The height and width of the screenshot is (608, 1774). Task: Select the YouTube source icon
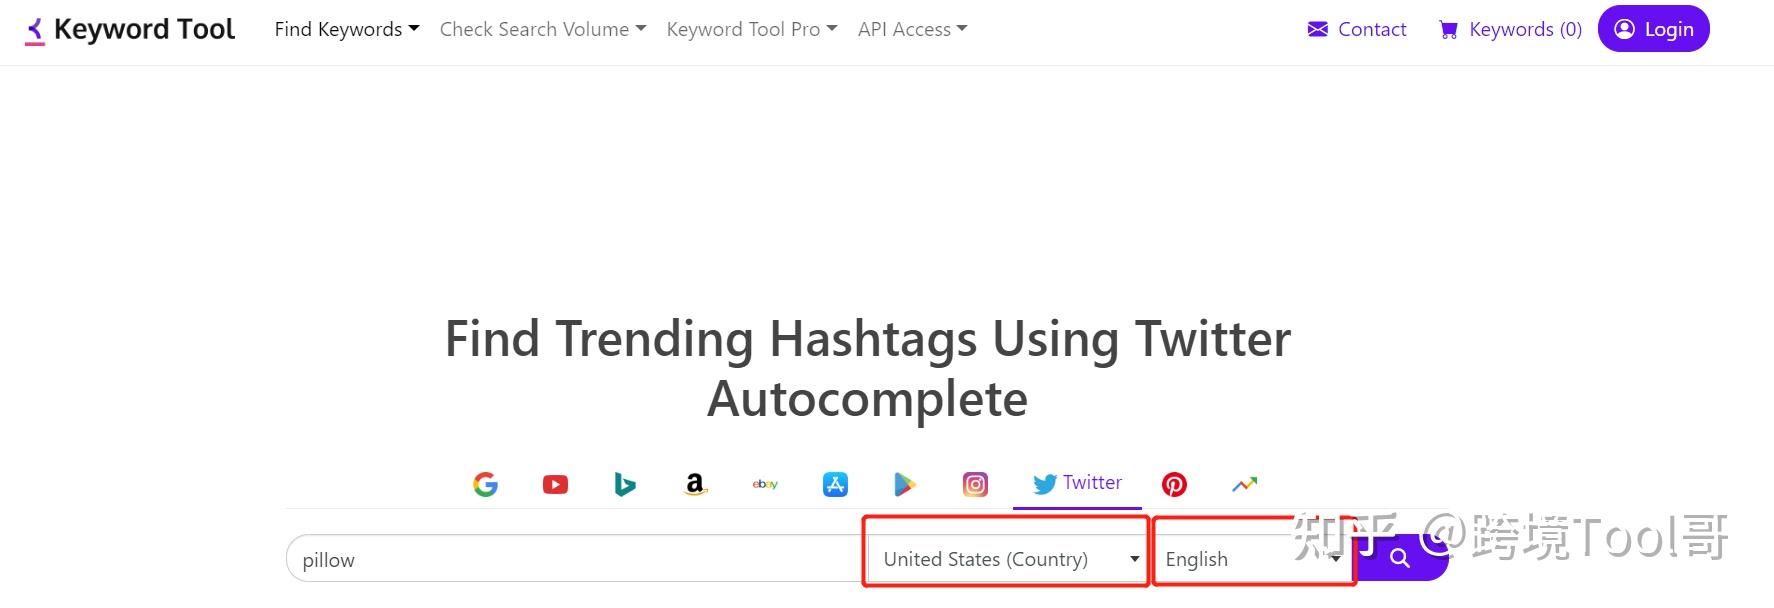click(555, 485)
